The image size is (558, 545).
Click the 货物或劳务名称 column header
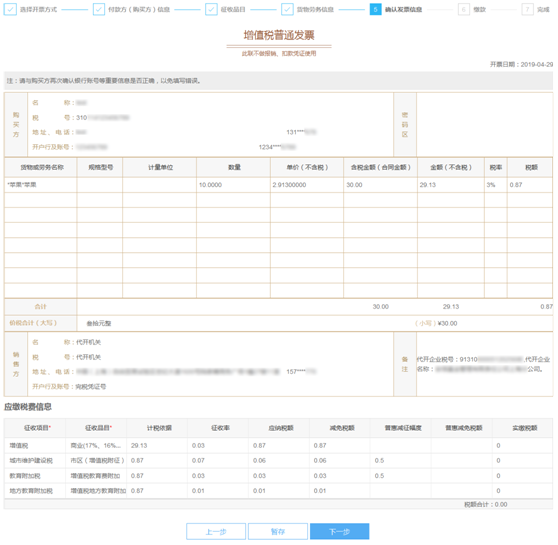[42, 167]
